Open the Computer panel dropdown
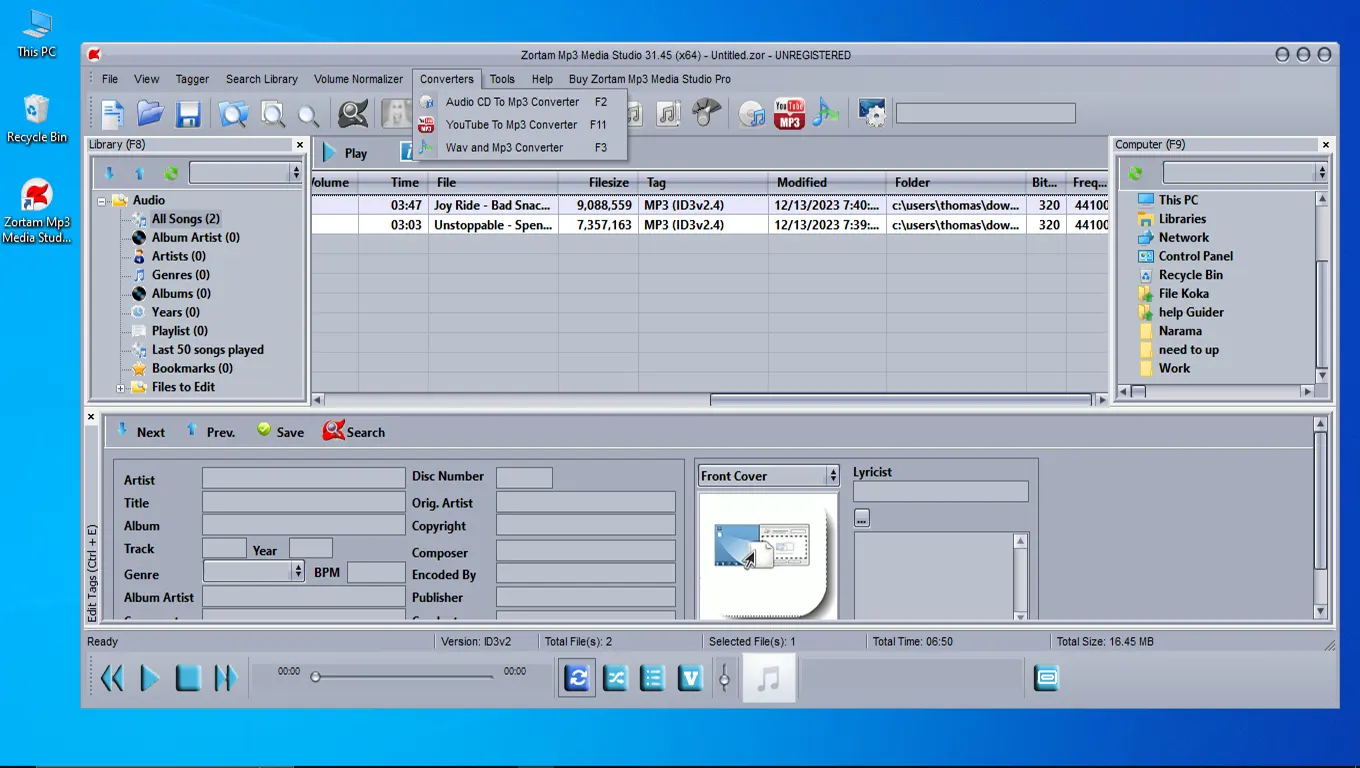Image resolution: width=1360 pixels, height=768 pixels. coord(1322,173)
